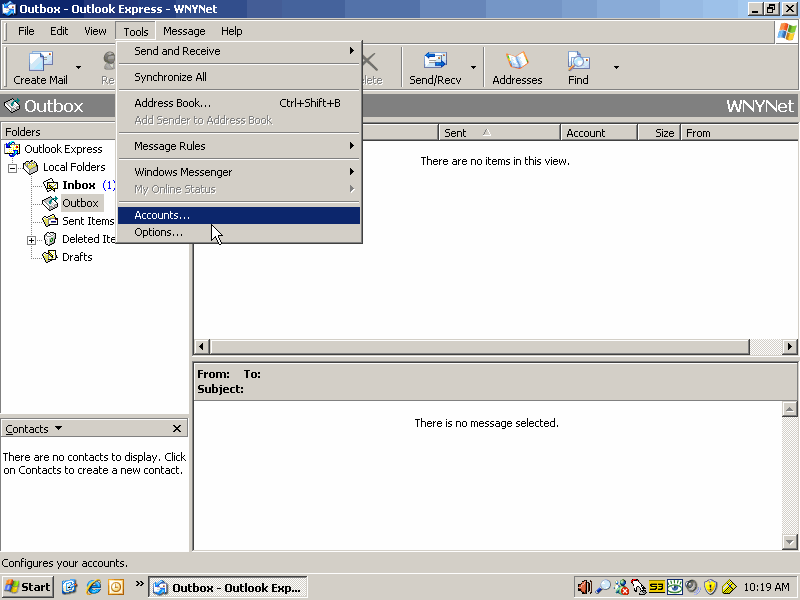Open the Help menu
Viewport: 800px width, 600px height.
pos(231,31)
